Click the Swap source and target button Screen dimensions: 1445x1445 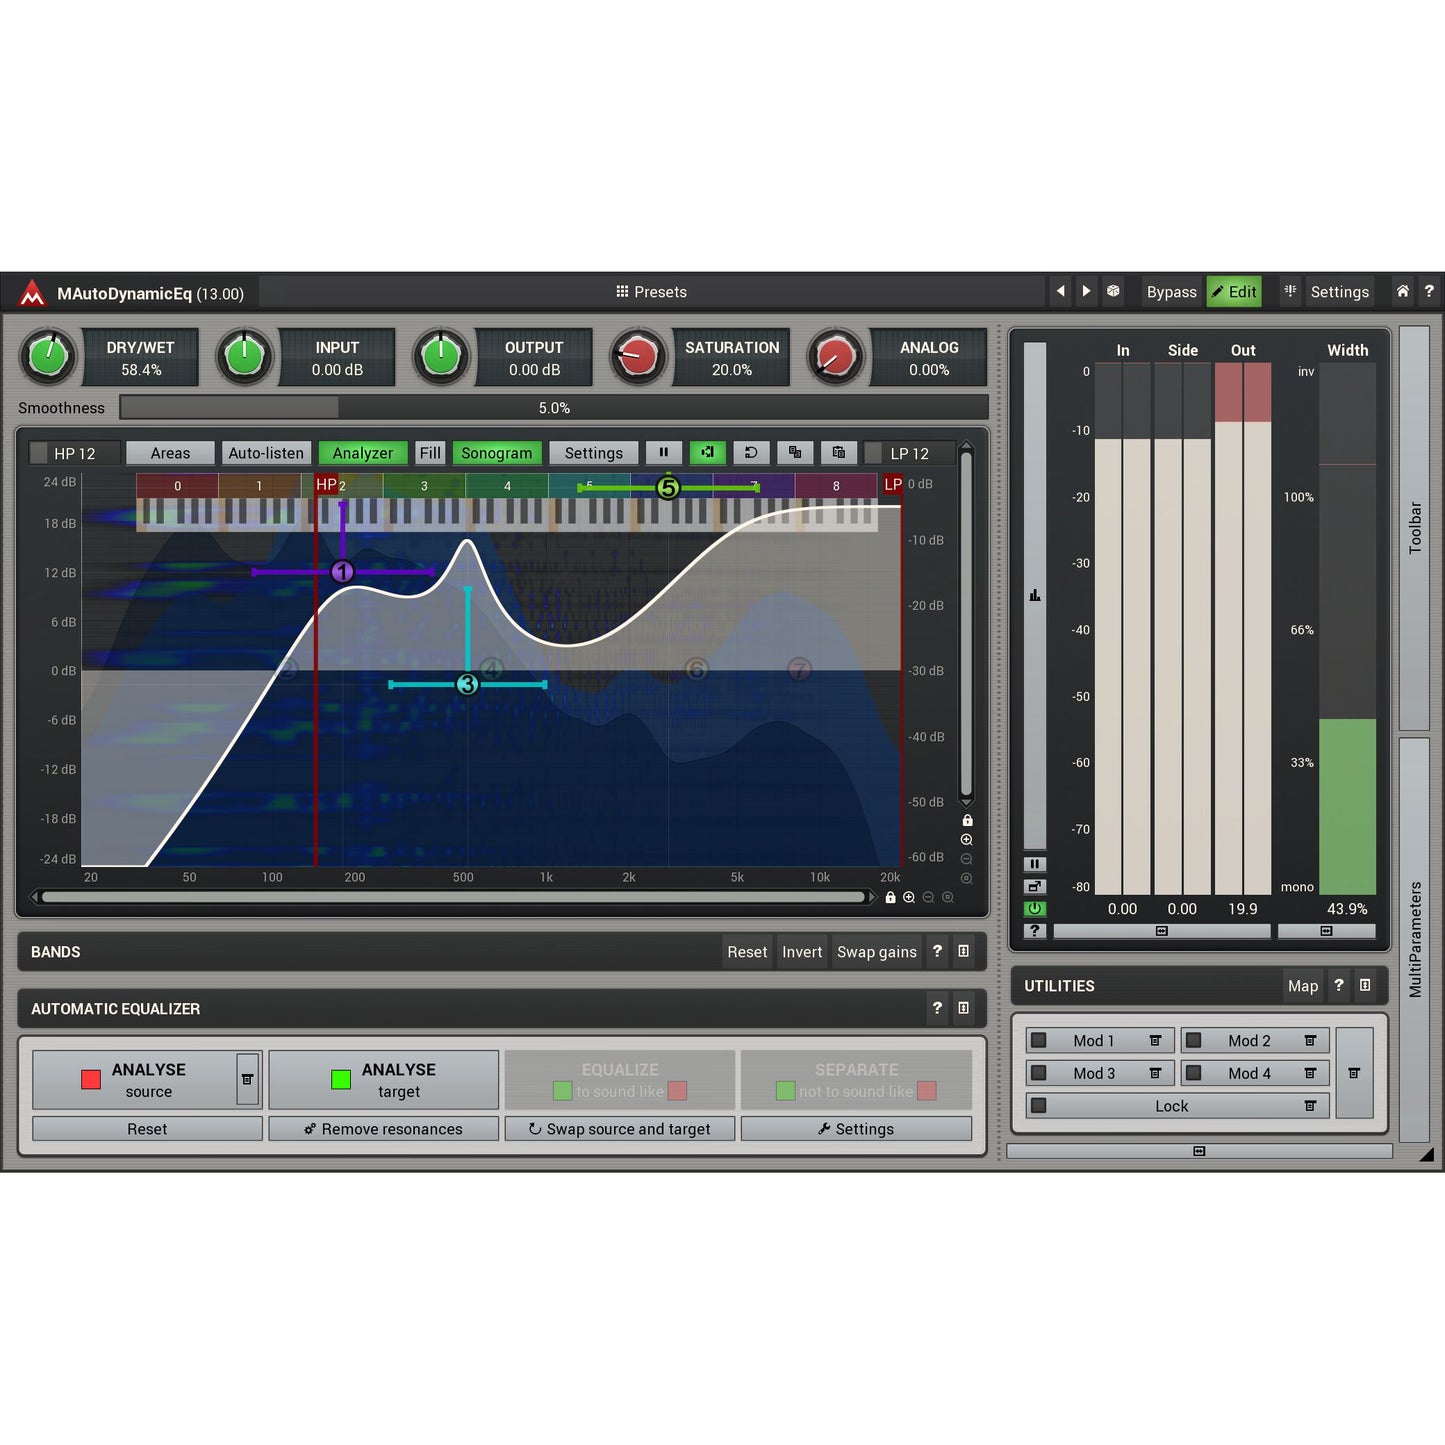pos(620,1128)
